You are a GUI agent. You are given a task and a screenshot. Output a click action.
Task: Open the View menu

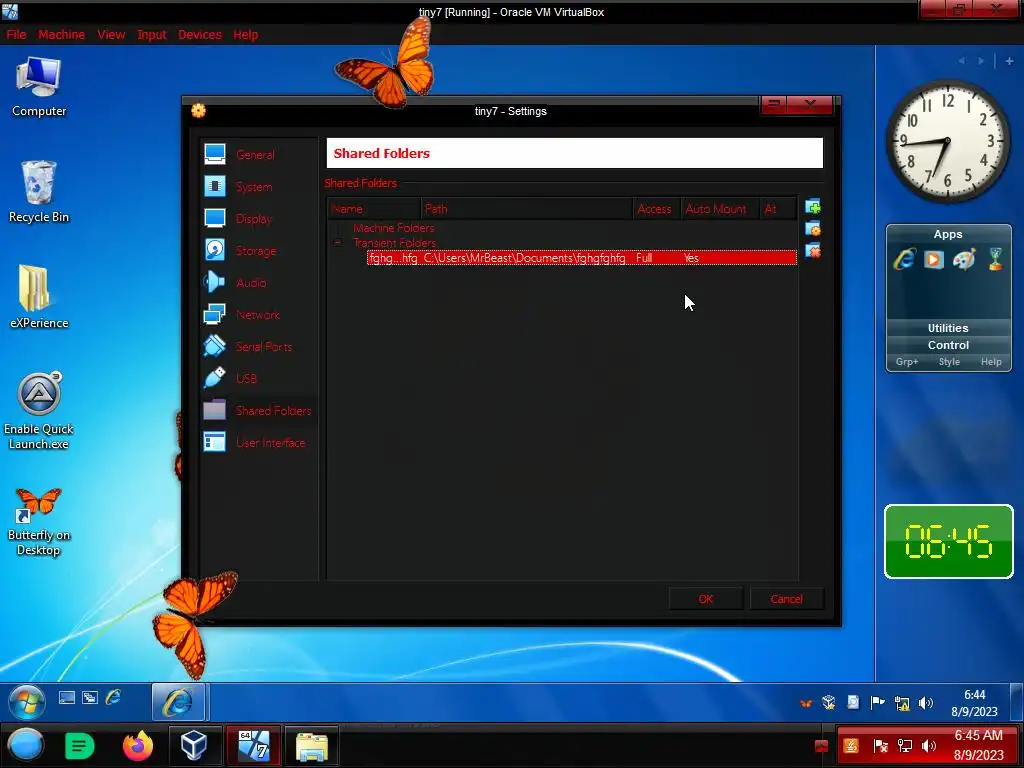point(111,35)
